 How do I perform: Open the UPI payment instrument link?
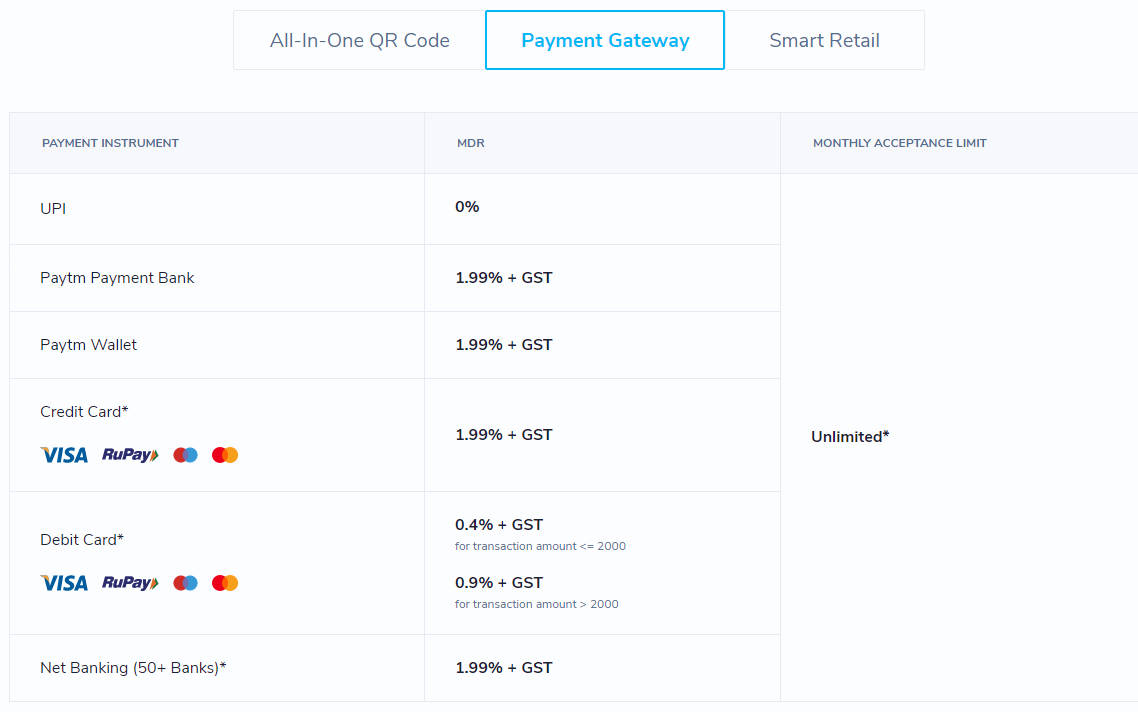click(x=53, y=208)
